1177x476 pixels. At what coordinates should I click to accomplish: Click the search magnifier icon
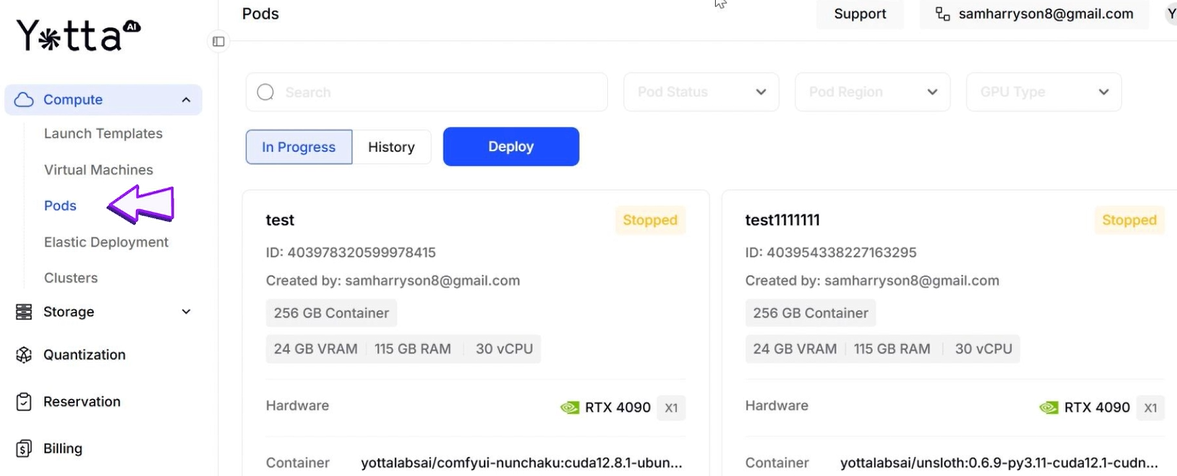coord(266,92)
